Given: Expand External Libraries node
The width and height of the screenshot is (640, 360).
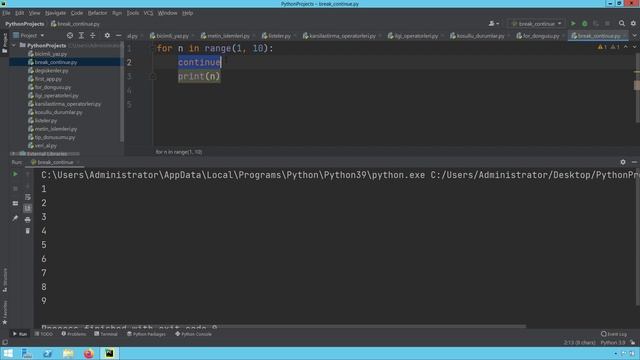Looking at the screenshot, I should (13, 153).
